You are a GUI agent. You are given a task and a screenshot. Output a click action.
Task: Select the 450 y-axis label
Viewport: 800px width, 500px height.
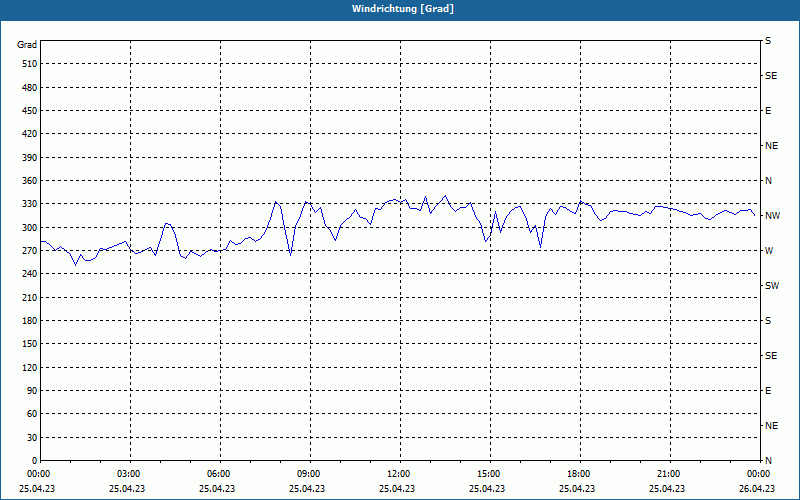pyautogui.click(x=30, y=111)
